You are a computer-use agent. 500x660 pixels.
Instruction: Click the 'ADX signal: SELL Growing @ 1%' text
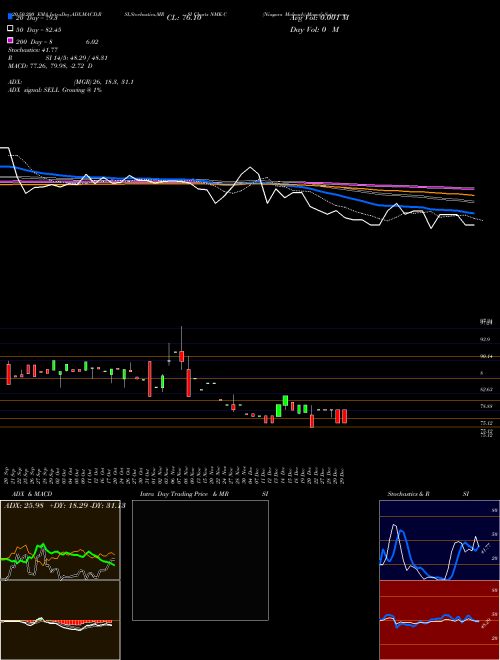coord(55,90)
